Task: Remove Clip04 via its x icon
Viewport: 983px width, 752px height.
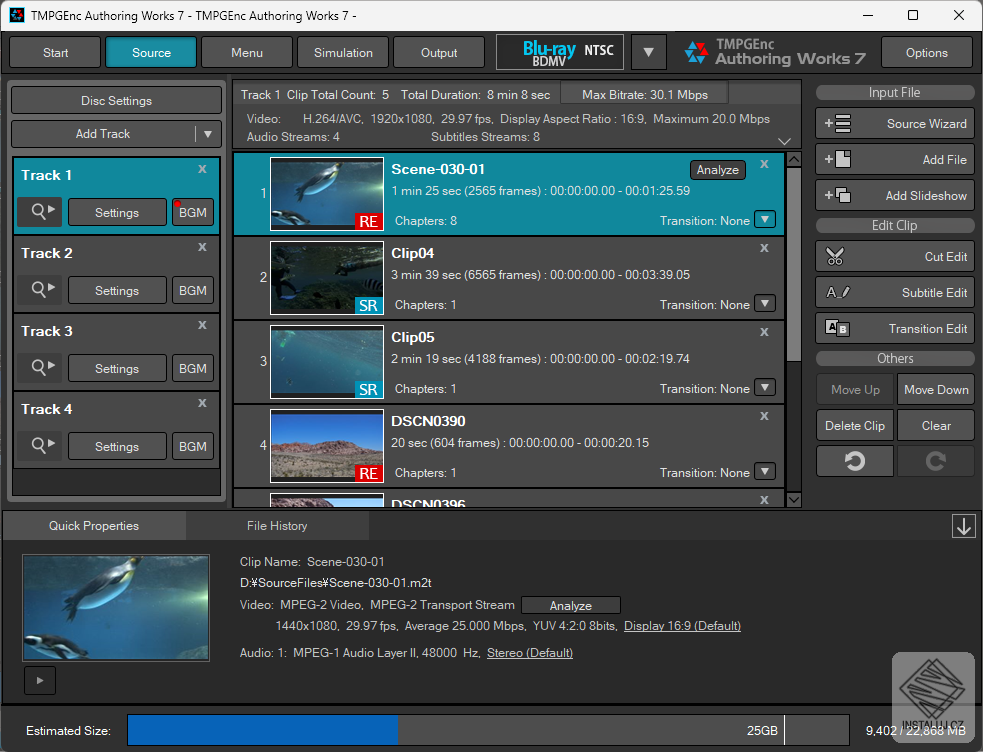Action: click(x=764, y=248)
